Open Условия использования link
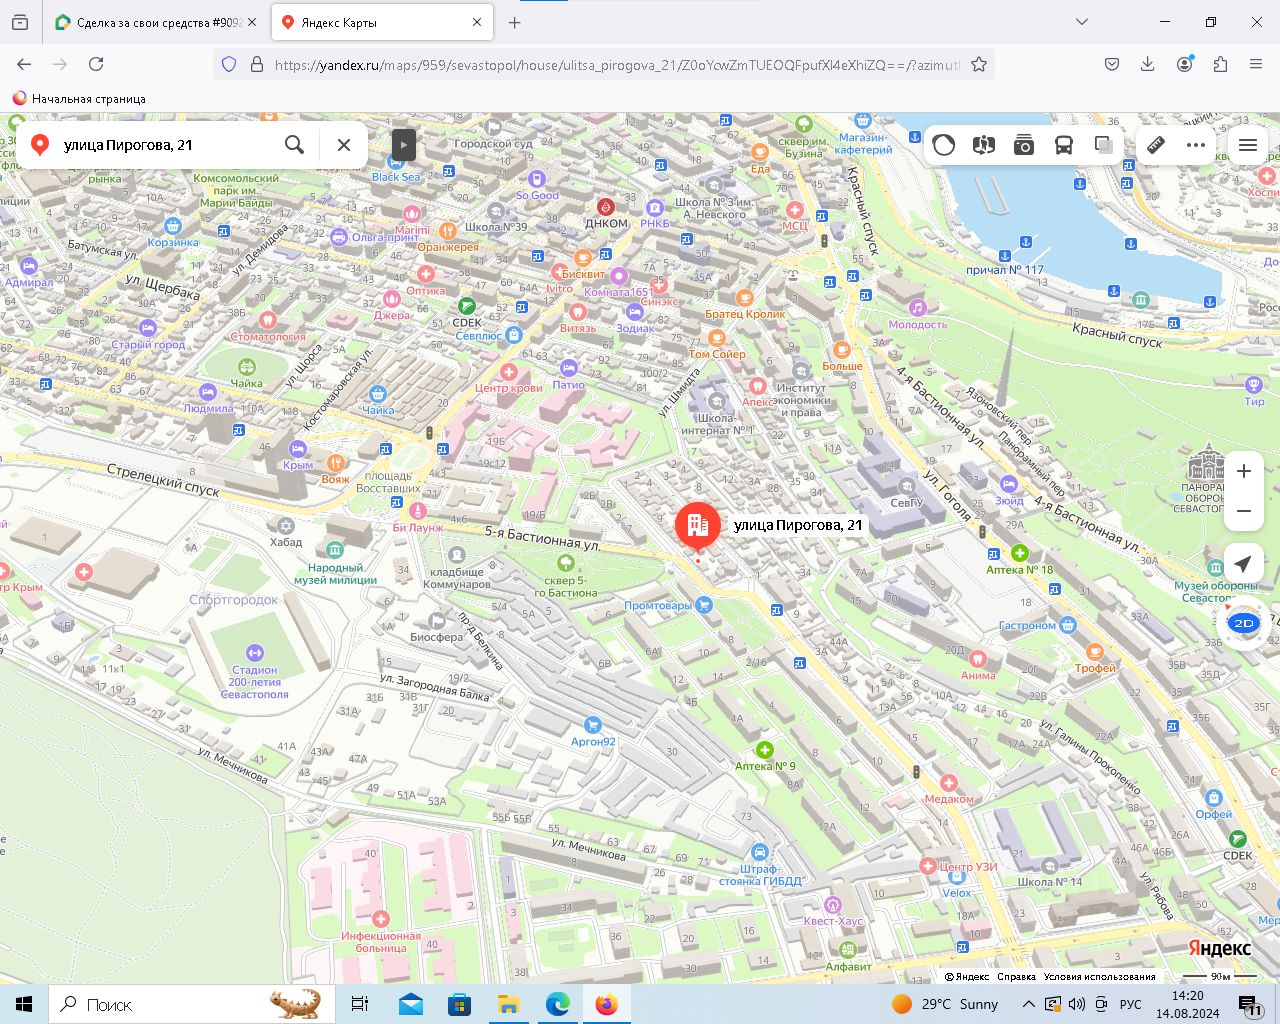The image size is (1280, 1024). [x=1099, y=977]
